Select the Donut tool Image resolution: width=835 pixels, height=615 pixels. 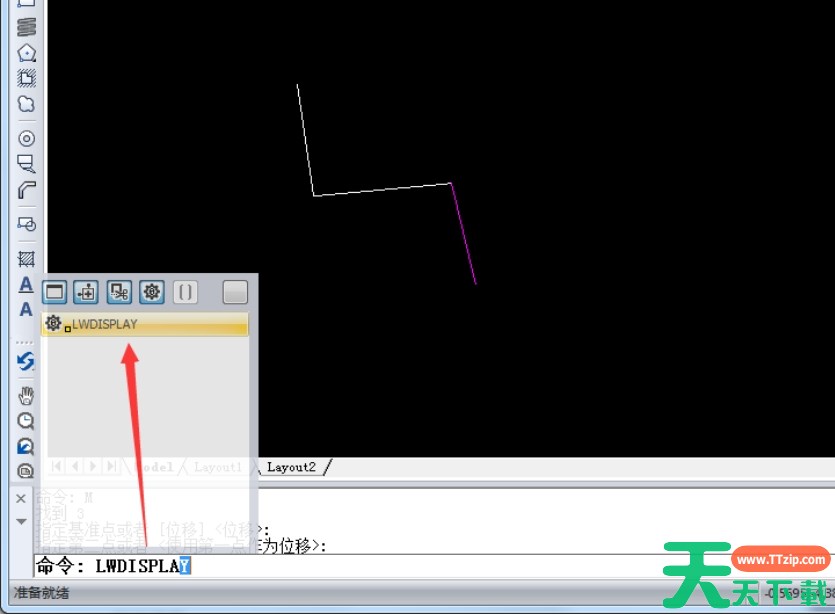tap(27, 138)
